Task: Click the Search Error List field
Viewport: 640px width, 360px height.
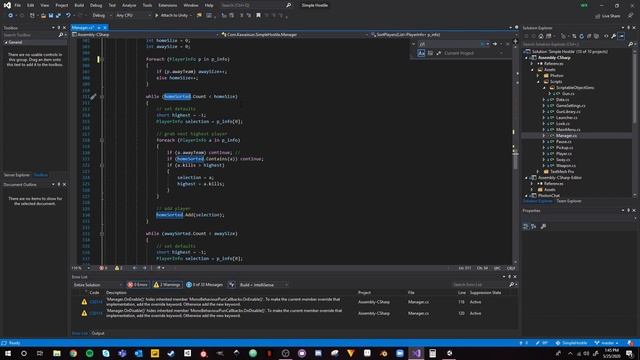Action: coord(480,284)
